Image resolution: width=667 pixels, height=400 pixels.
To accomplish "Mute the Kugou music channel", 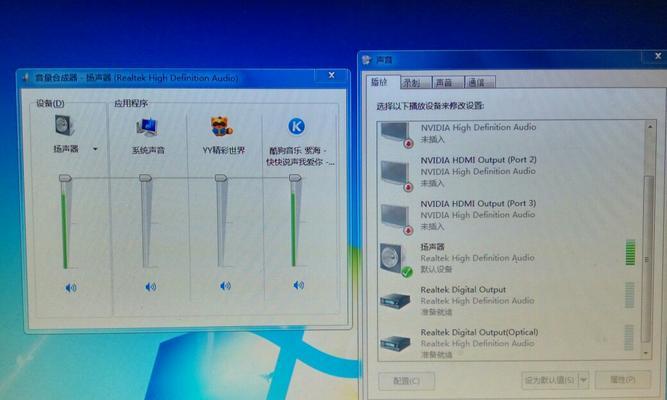I will [299, 285].
